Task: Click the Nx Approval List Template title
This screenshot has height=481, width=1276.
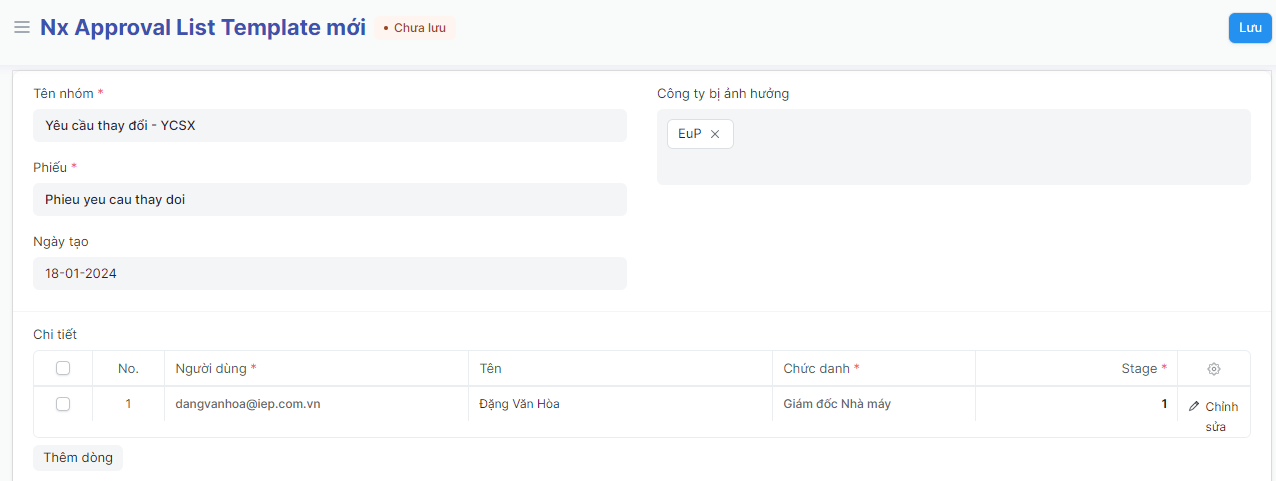Action: (203, 28)
